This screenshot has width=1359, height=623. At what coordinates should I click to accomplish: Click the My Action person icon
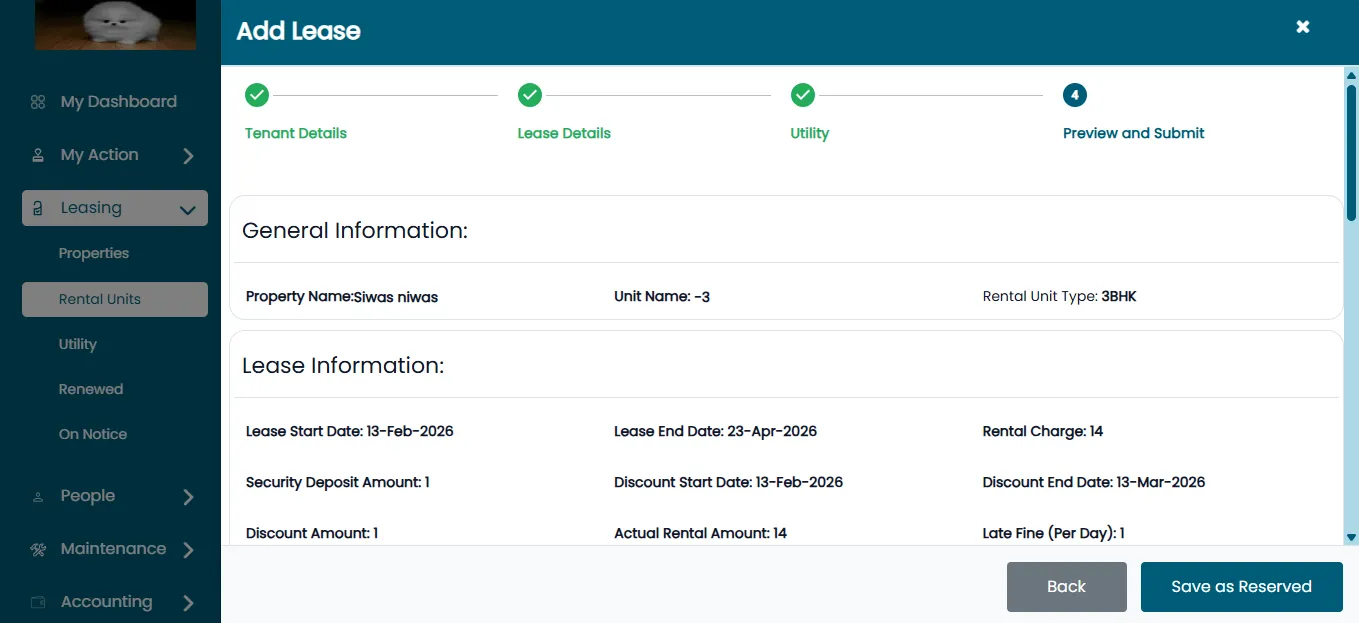38,155
